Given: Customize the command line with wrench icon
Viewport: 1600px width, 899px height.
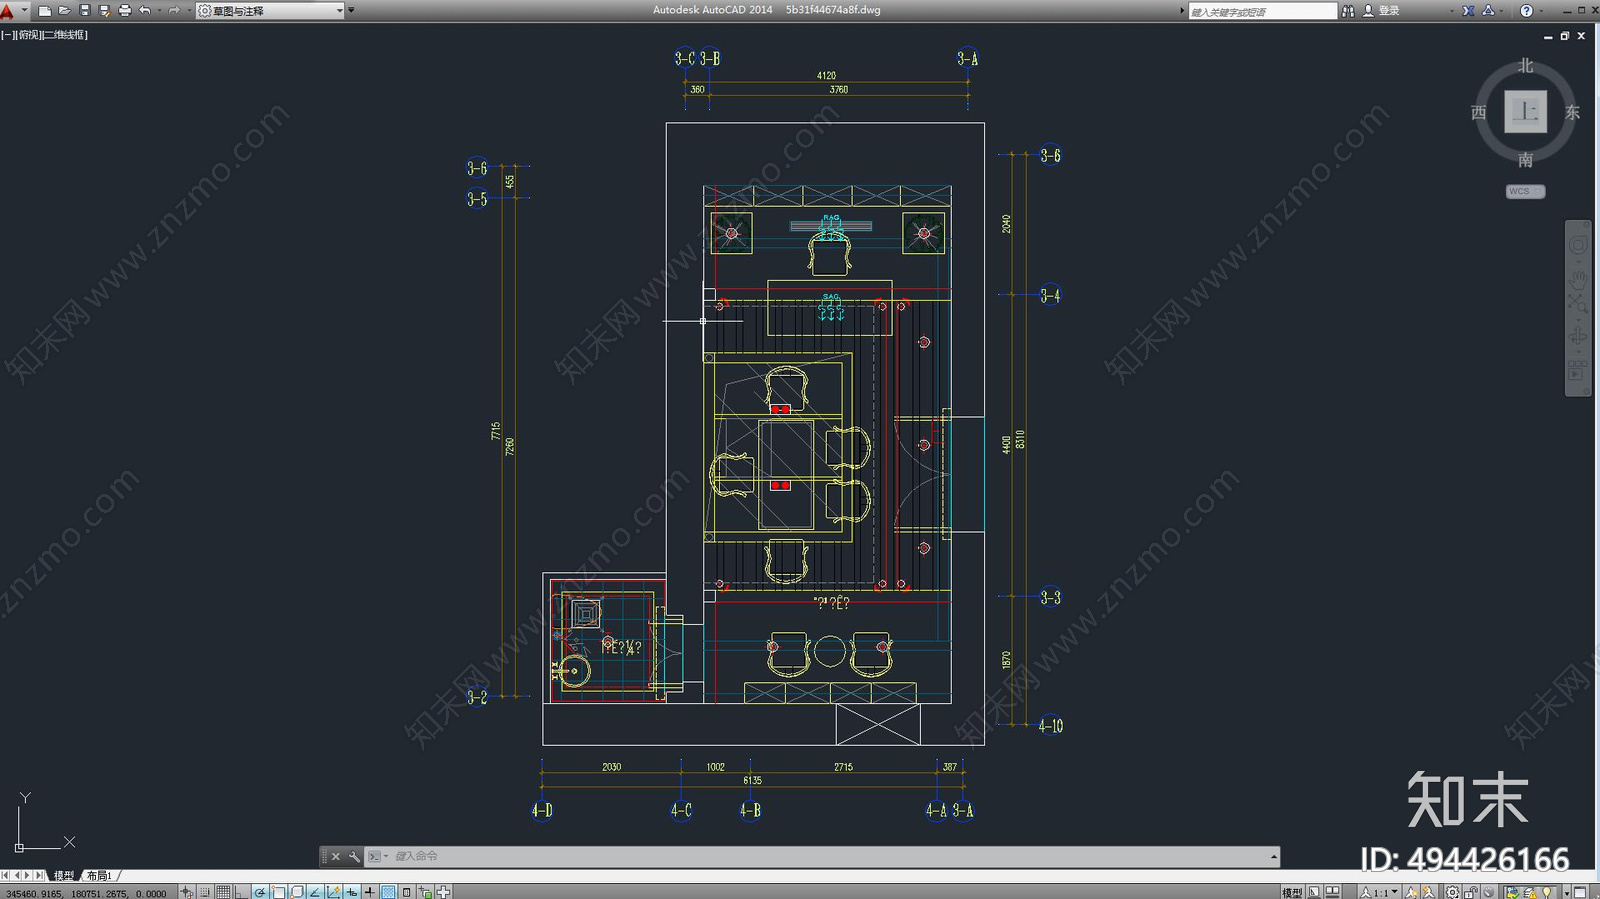Looking at the screenshot, I should click(354, 857).
